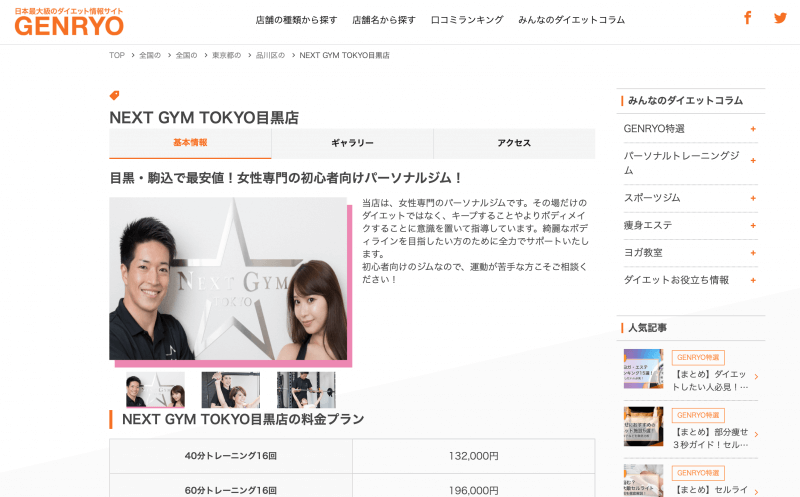Switch to the ギャラリー tab
The height and width of the screenshot is (497, 800).
pyautogui.click(x=353, y=143)
